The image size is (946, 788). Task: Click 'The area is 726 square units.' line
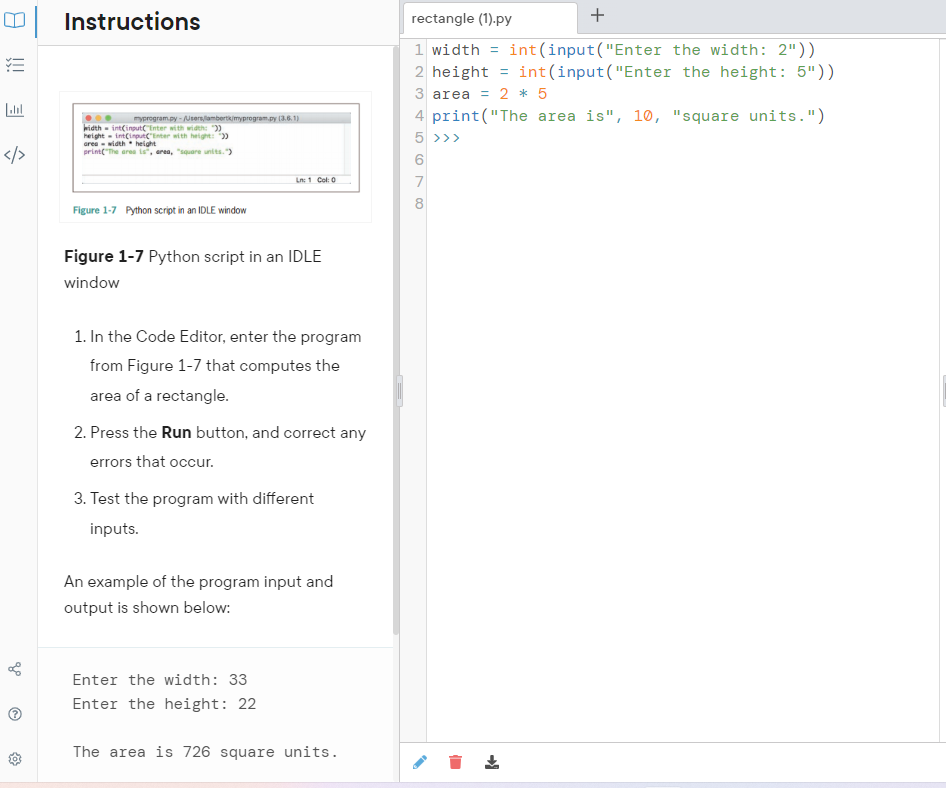205,752
